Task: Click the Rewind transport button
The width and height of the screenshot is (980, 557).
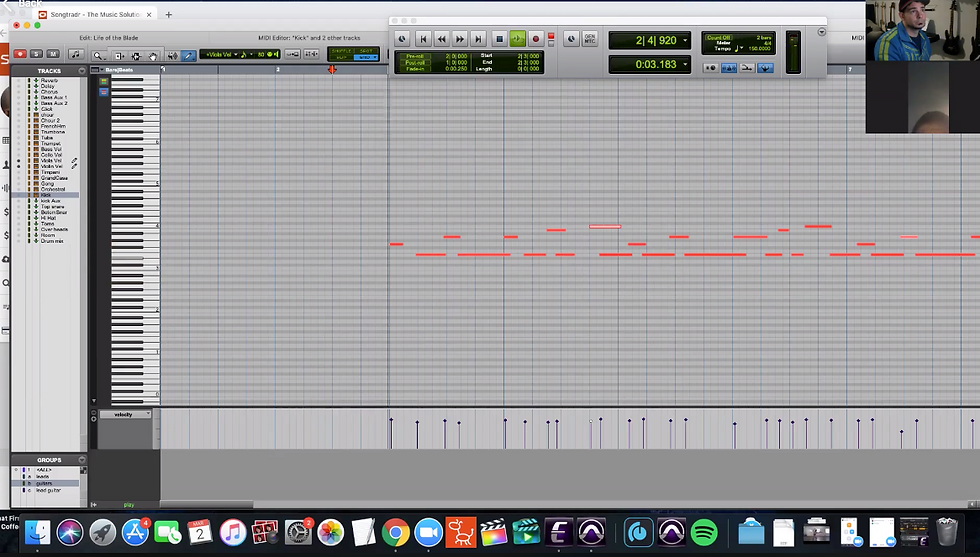Action: (x=441, y=39)
